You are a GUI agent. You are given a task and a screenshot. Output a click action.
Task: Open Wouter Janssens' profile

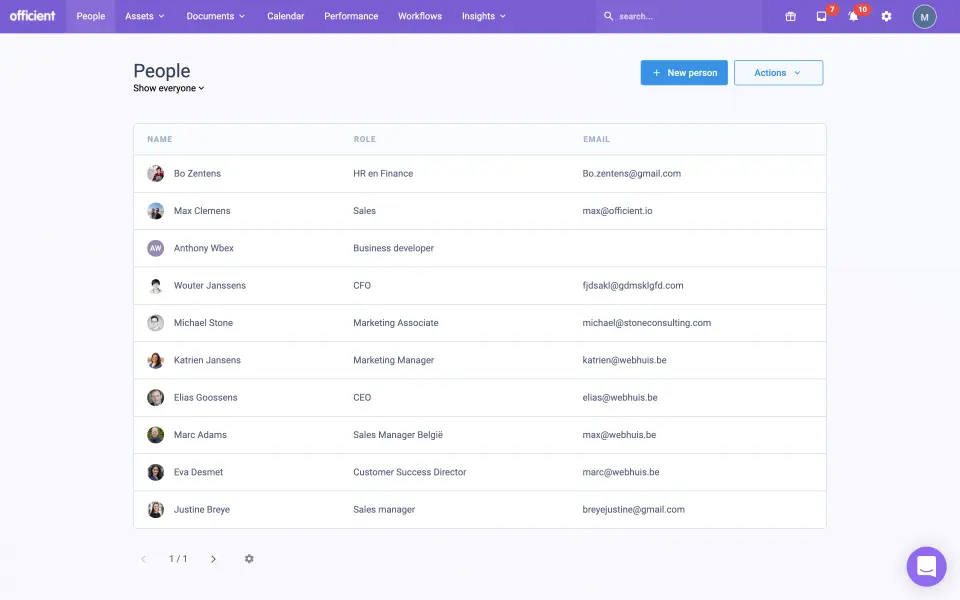pos(210,286)
